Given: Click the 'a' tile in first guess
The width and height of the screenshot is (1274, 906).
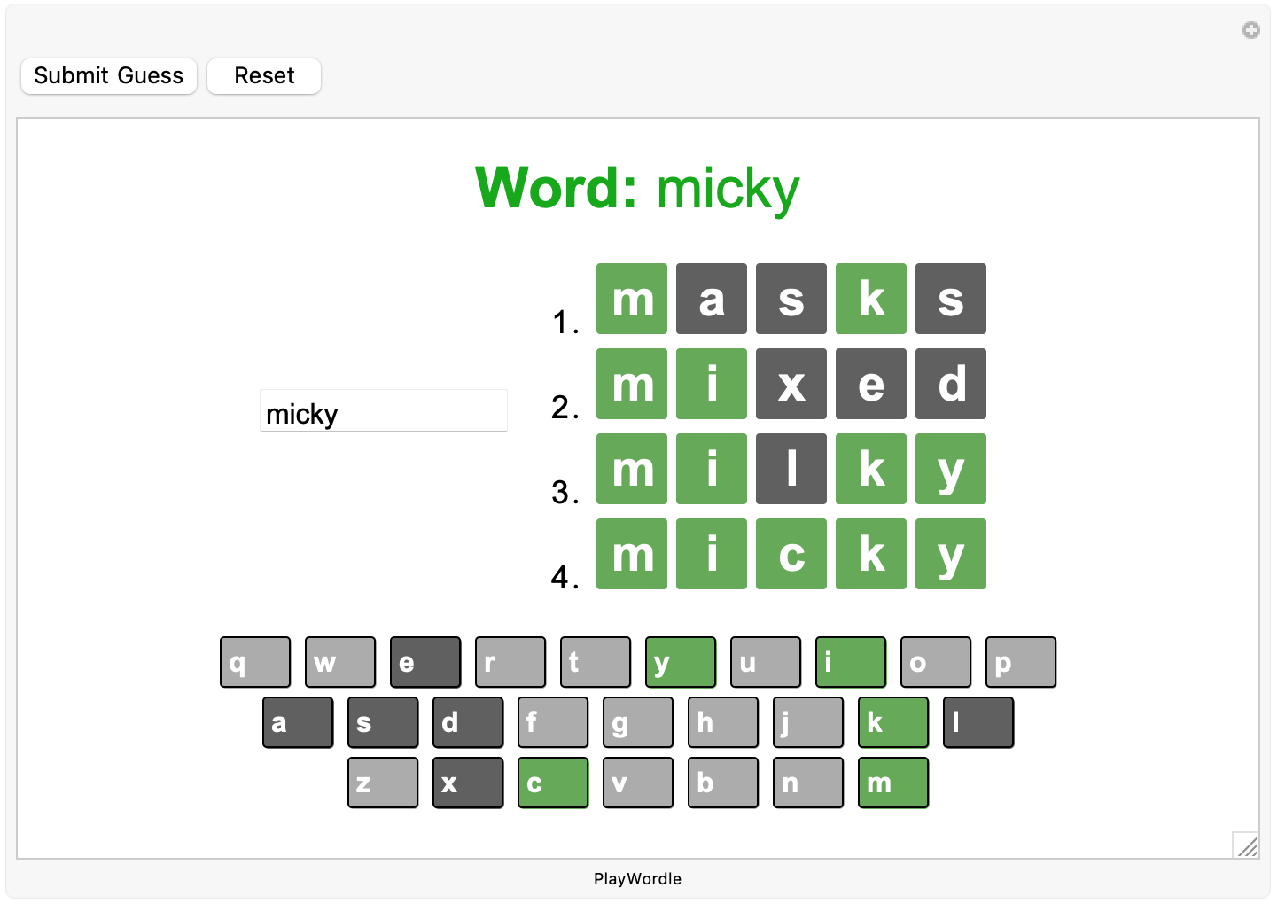Looking at the screenshot, I should (x=711, y=299).
